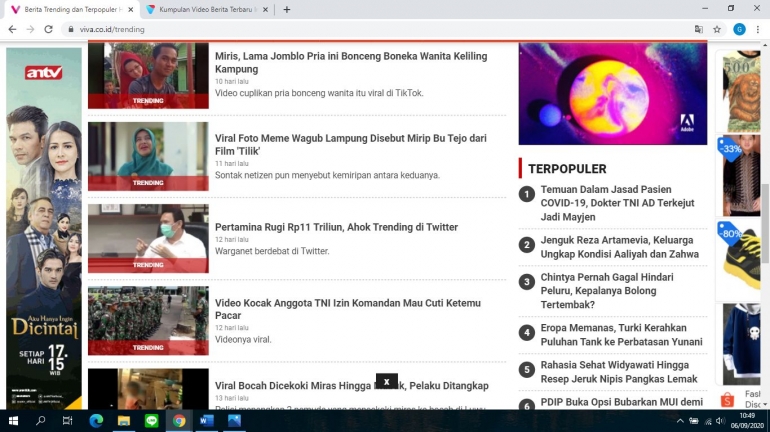Open the Chrome three-dot menu
770x432 pixels.
[758, 29]
